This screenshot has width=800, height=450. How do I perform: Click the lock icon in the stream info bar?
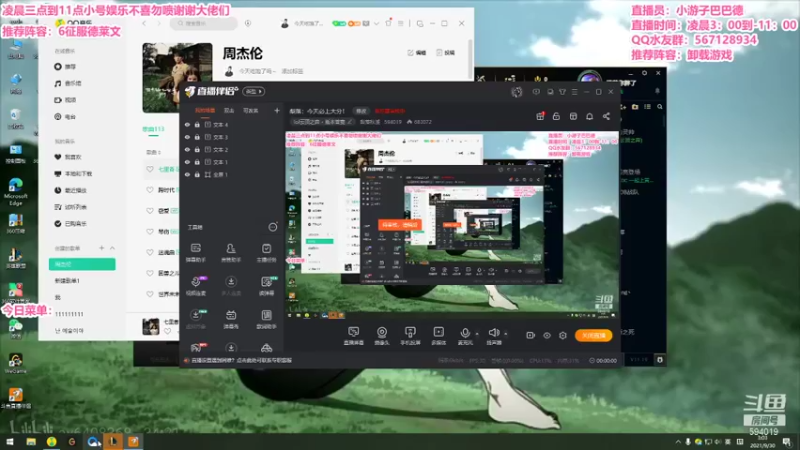[556, 116]
